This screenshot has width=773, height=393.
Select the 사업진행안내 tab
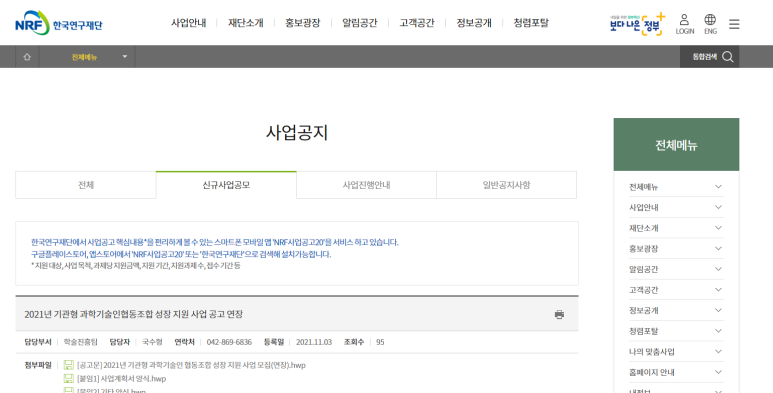coord(366,185)
